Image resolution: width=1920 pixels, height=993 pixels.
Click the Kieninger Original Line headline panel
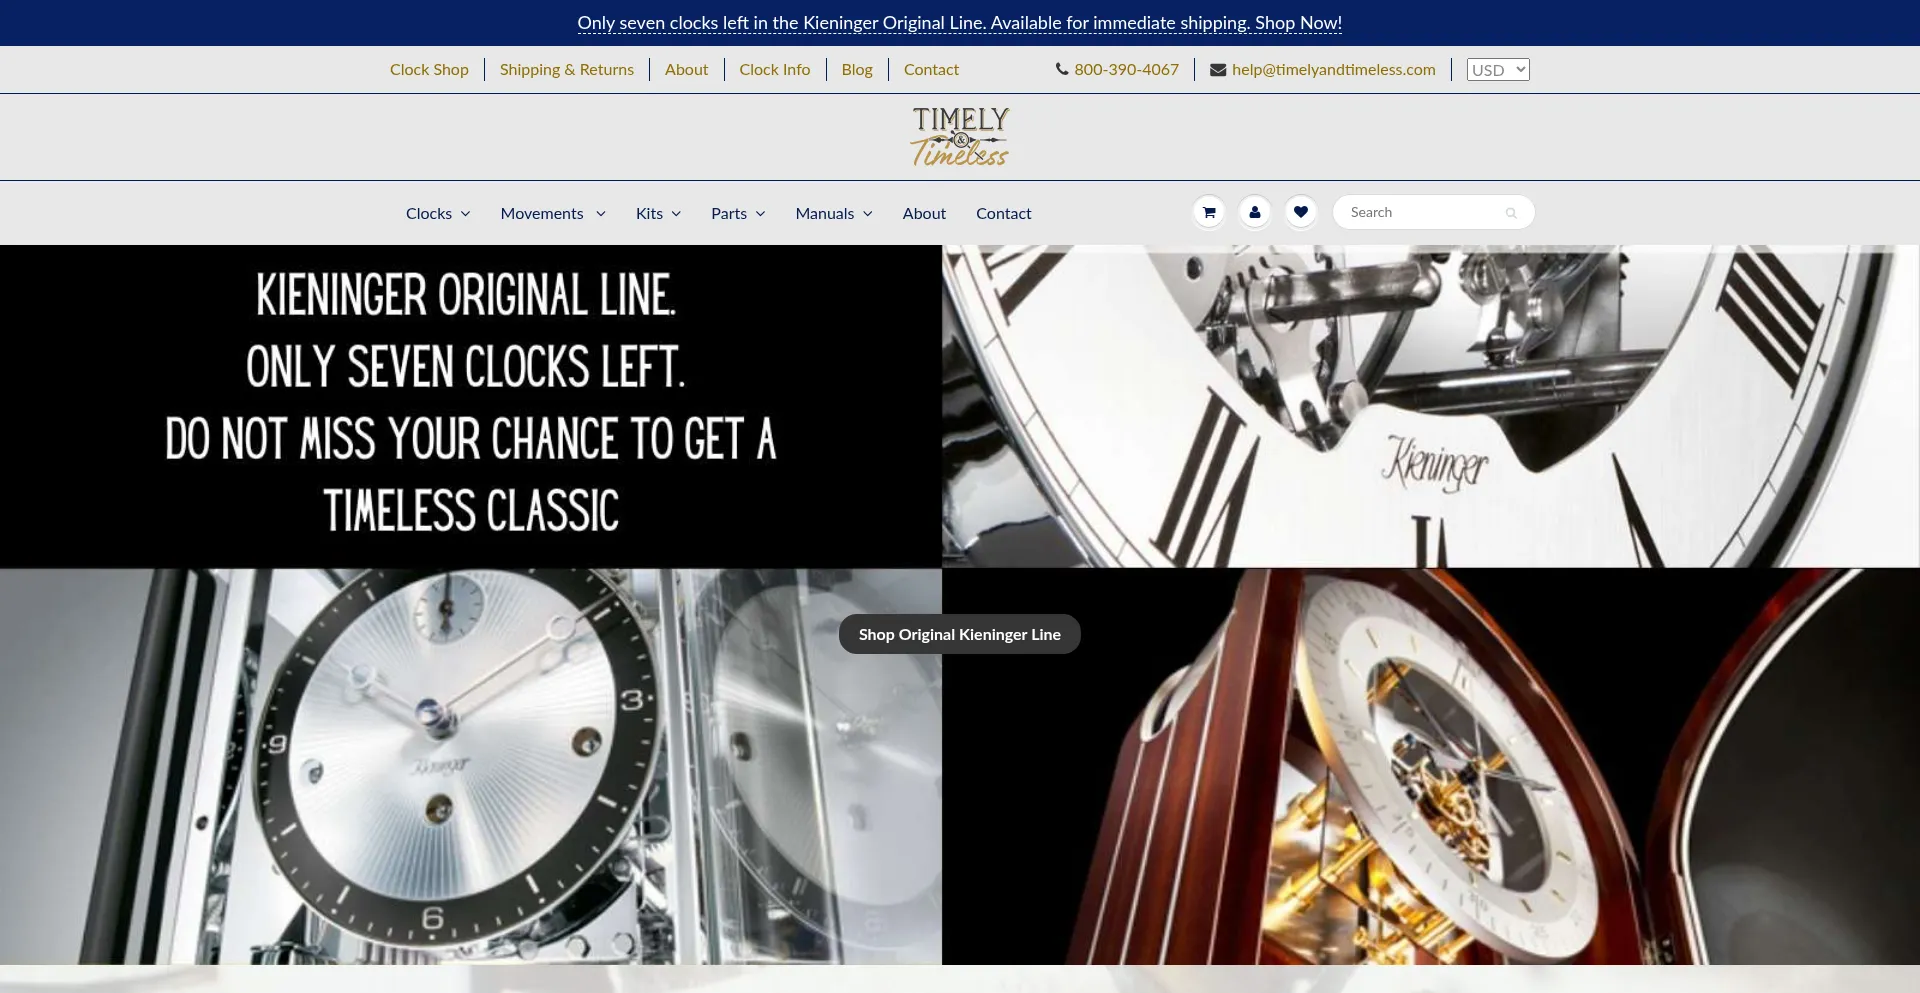pyautogui.click(x=471, y=406)
